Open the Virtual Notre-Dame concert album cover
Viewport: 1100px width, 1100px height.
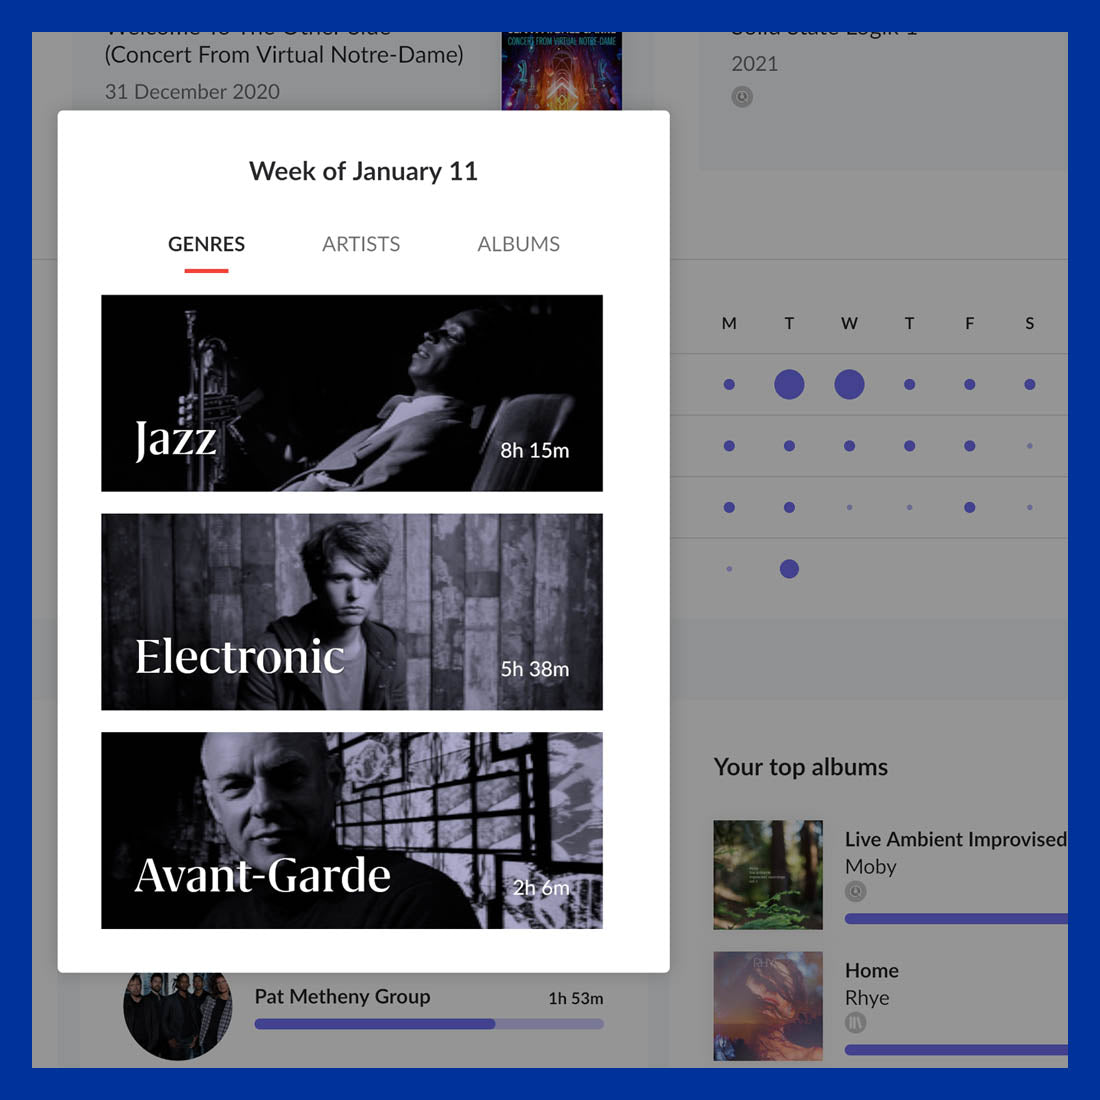tap(561, 71)
